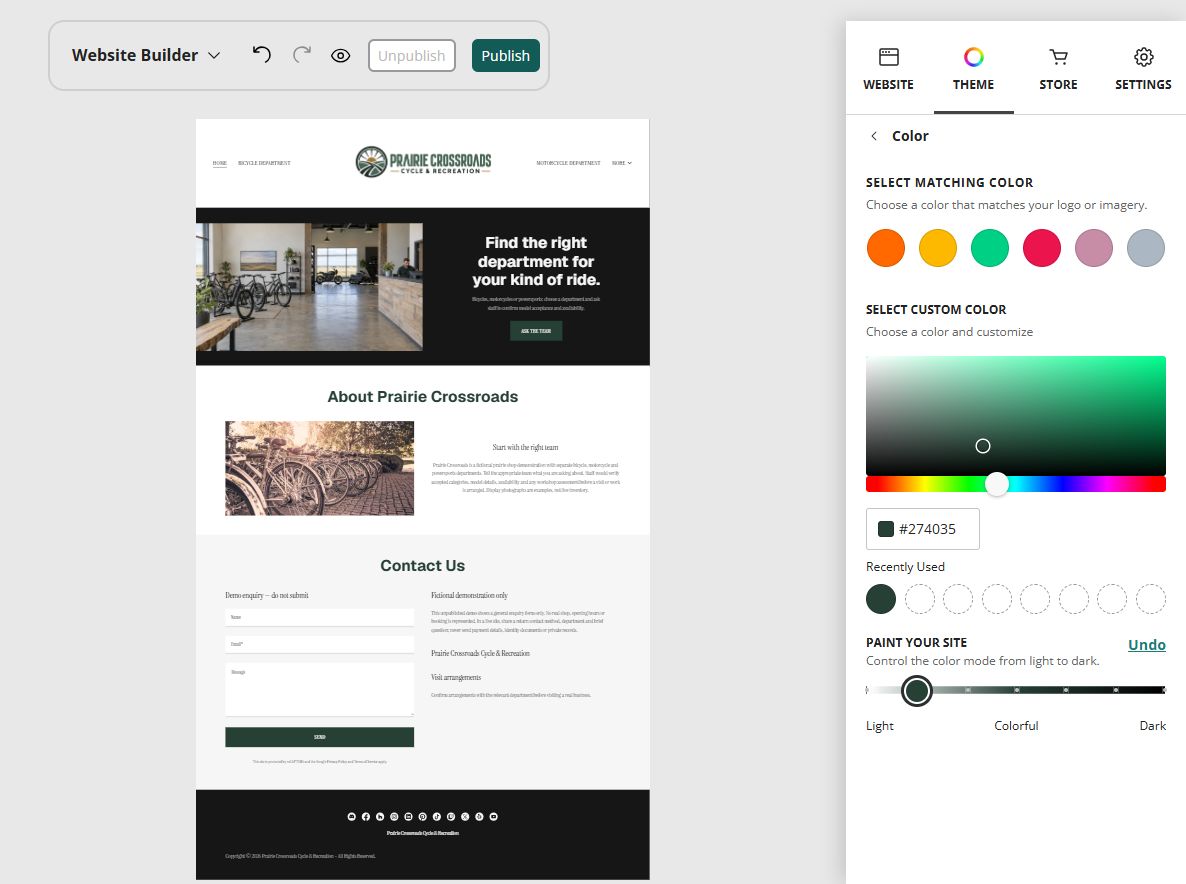Go back from the Color panel

[x=874, y=136]
